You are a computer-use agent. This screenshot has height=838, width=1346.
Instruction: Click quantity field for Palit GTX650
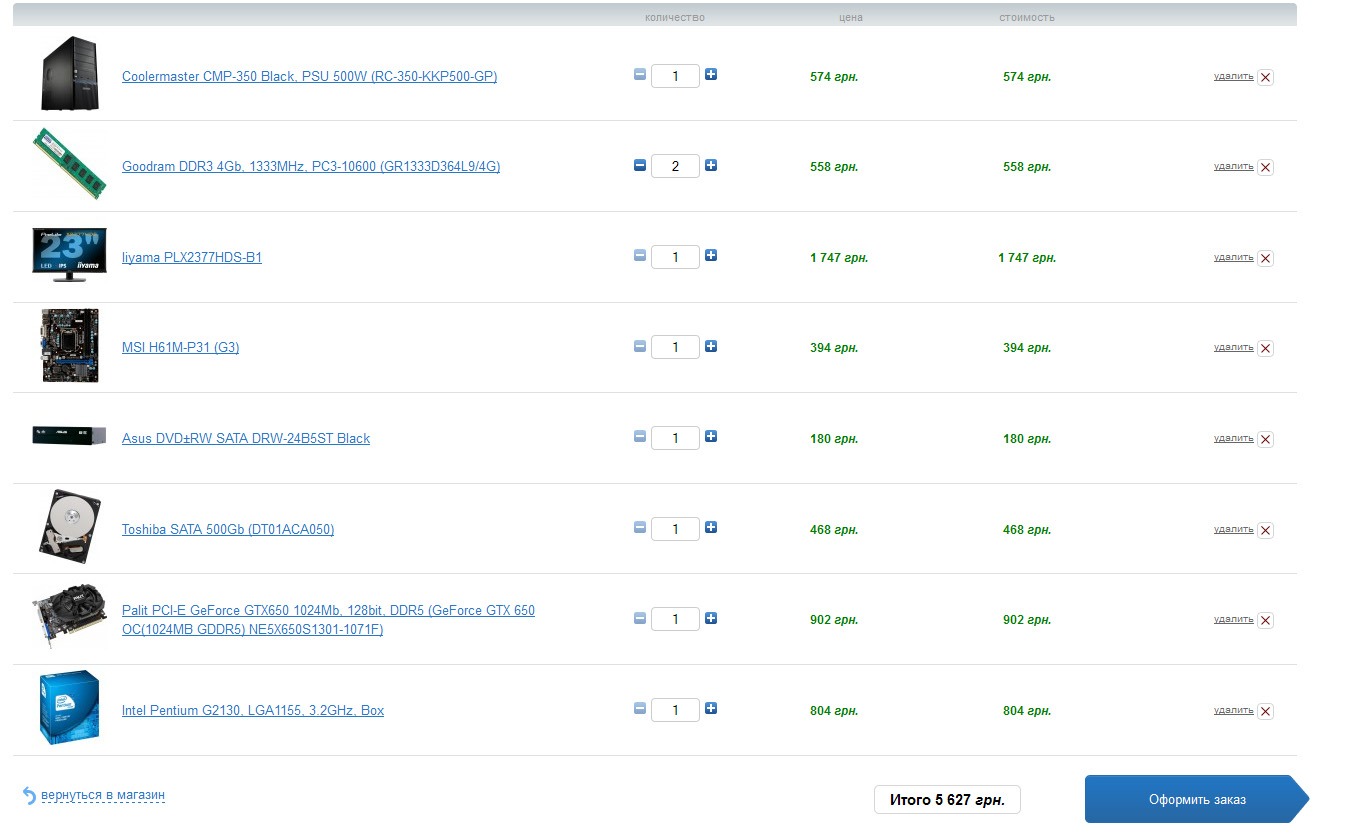pos(675,619)
